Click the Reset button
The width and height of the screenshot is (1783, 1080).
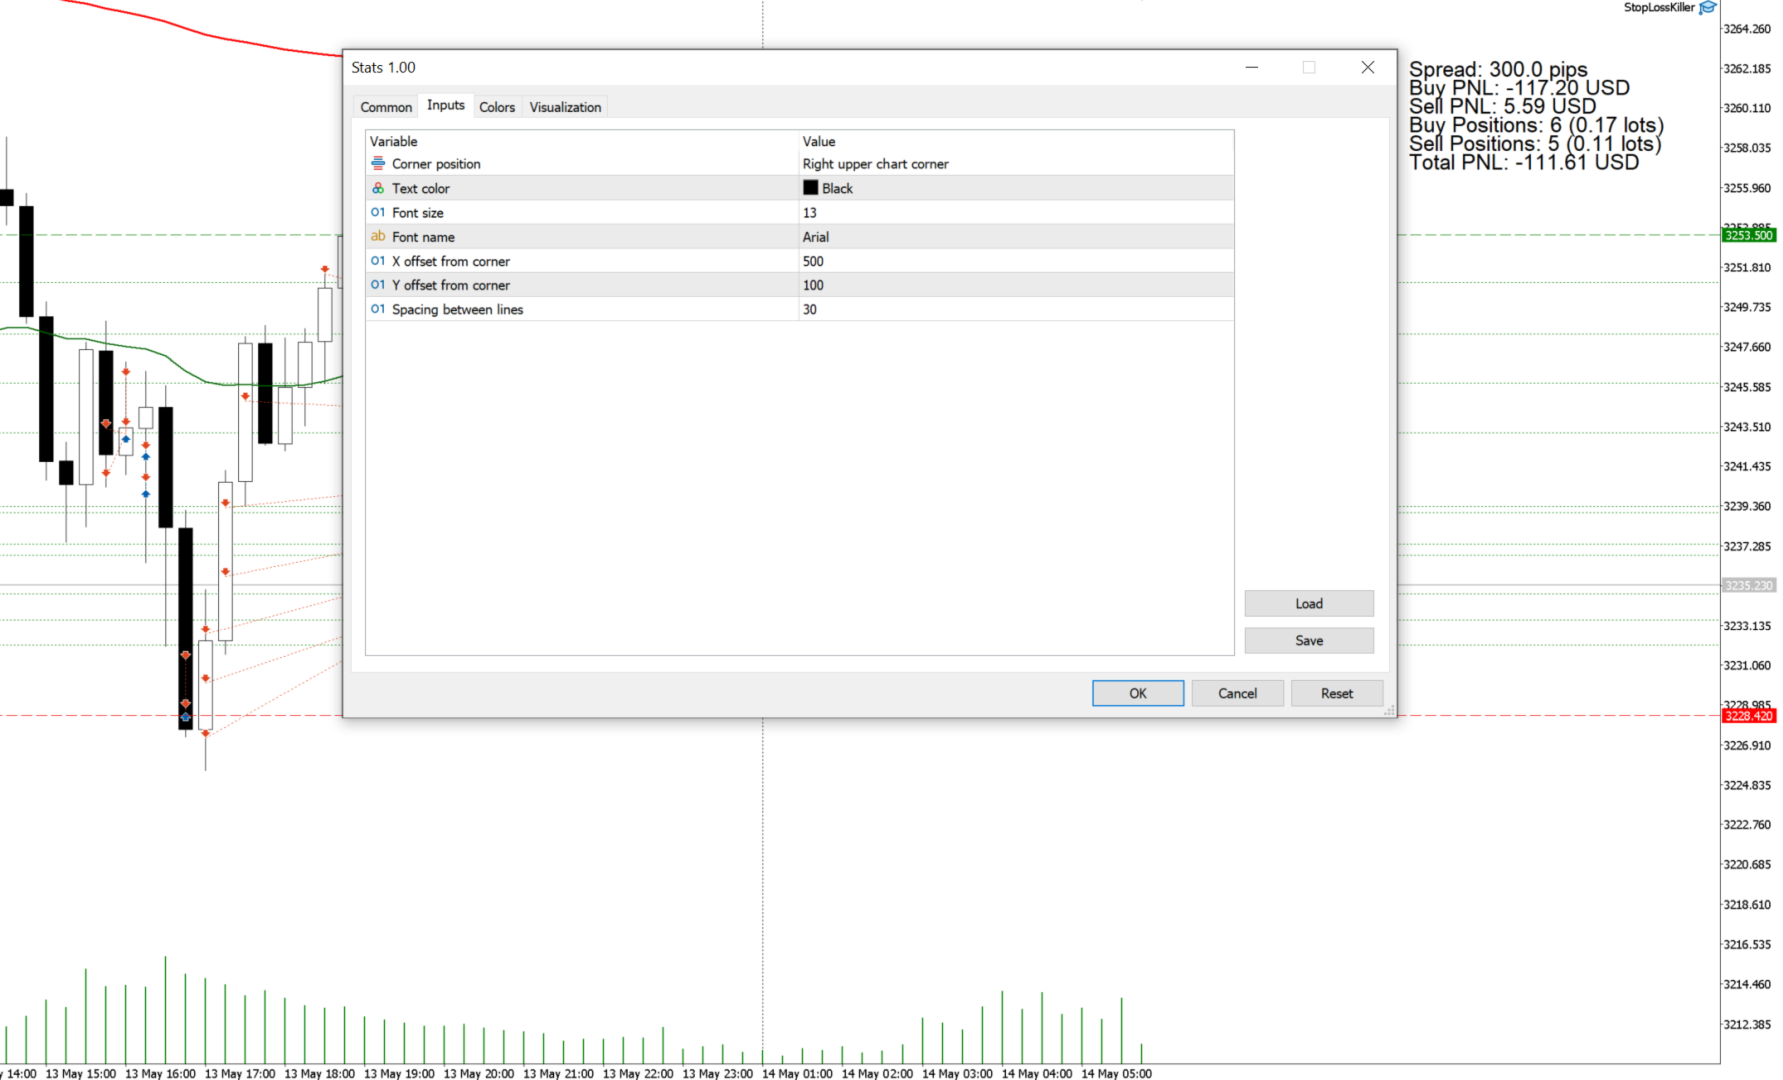1337,693
